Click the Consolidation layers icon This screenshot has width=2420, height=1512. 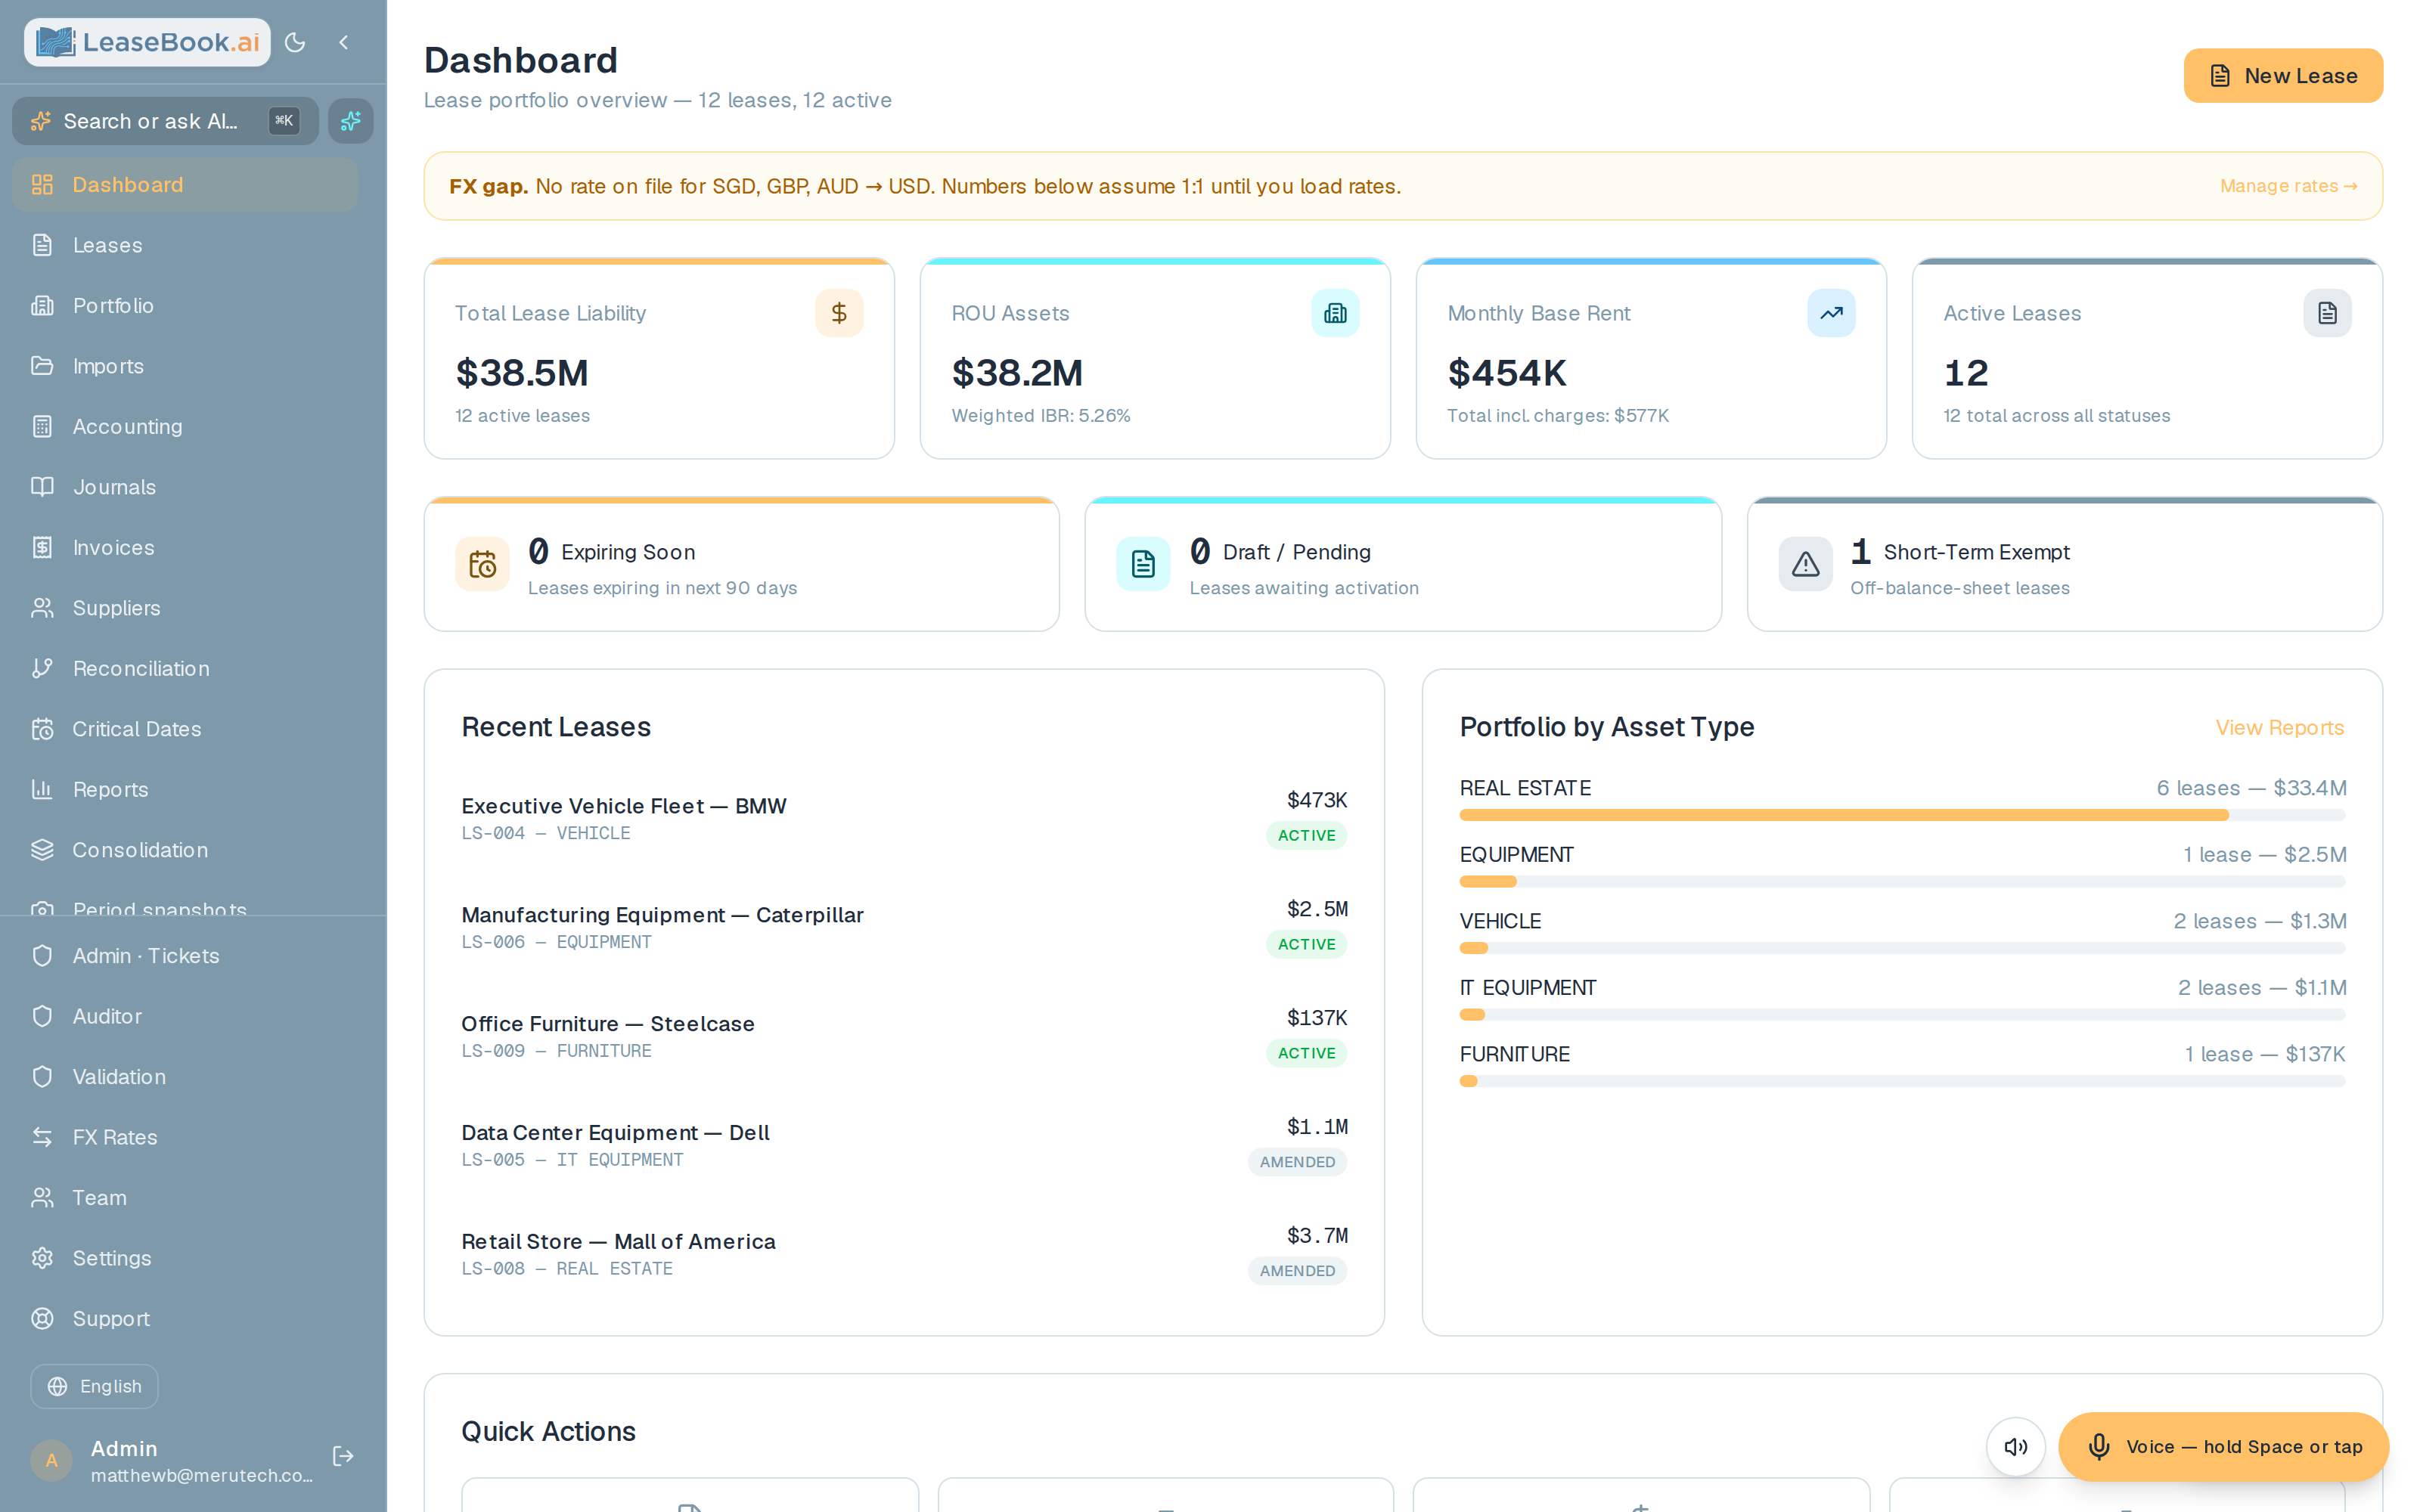pos(42,850)
